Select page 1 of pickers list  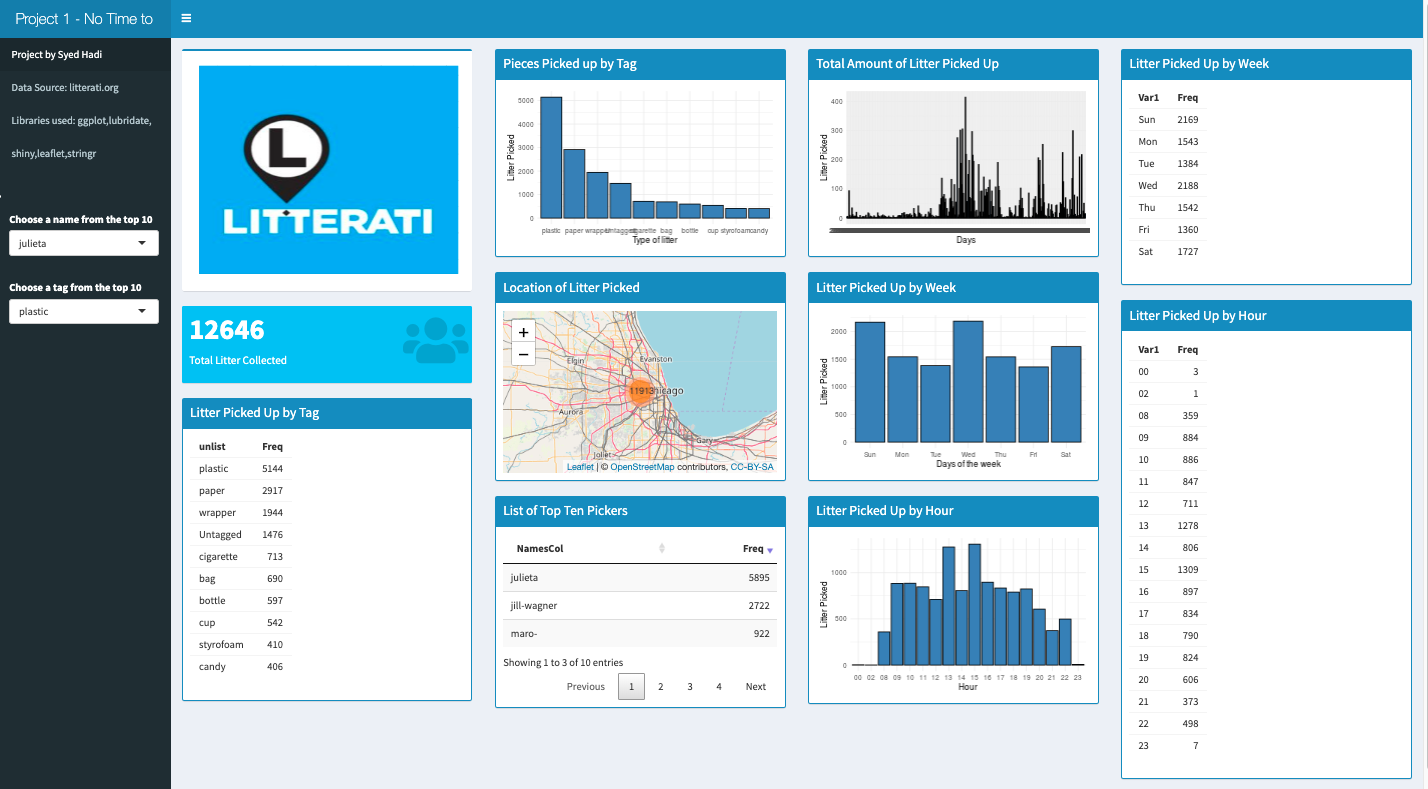(x=631, y=686)
